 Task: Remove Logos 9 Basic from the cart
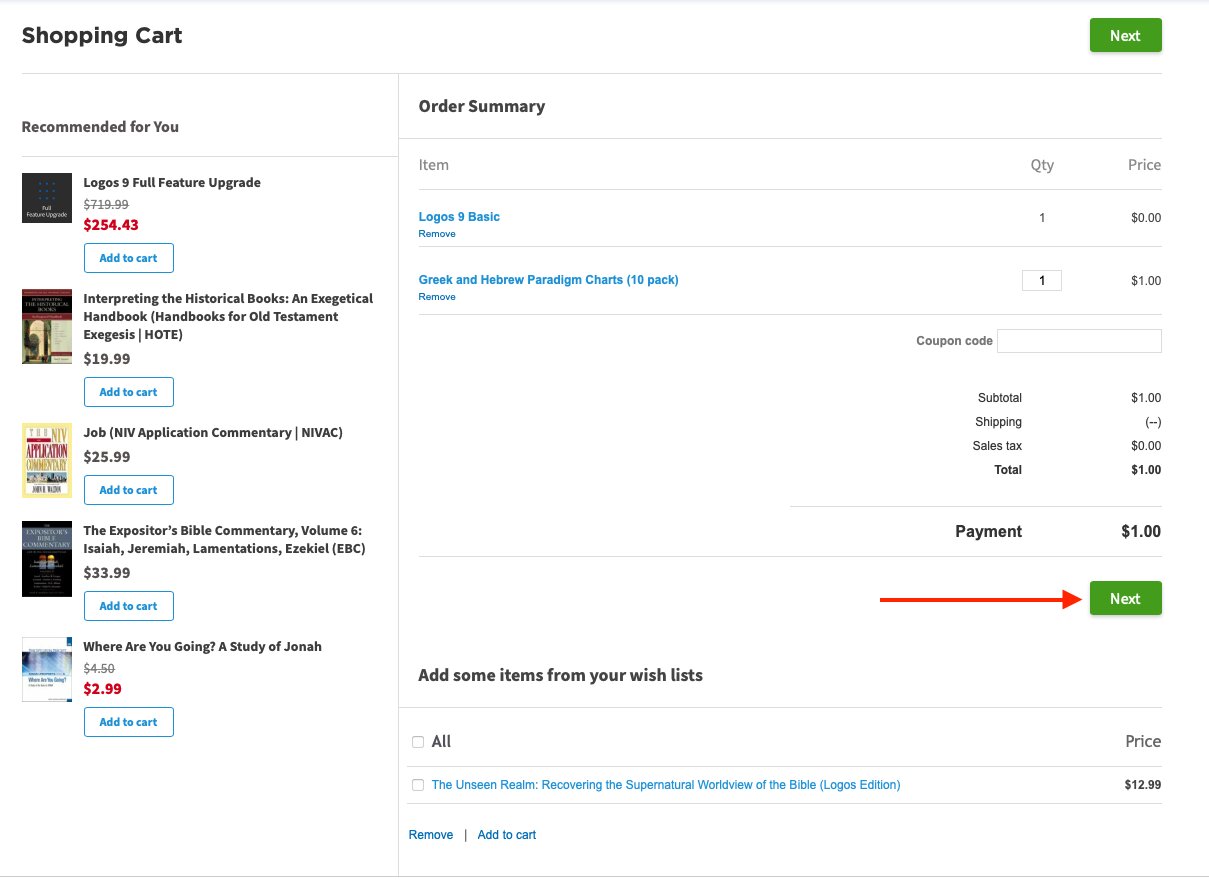click(437, 234)
